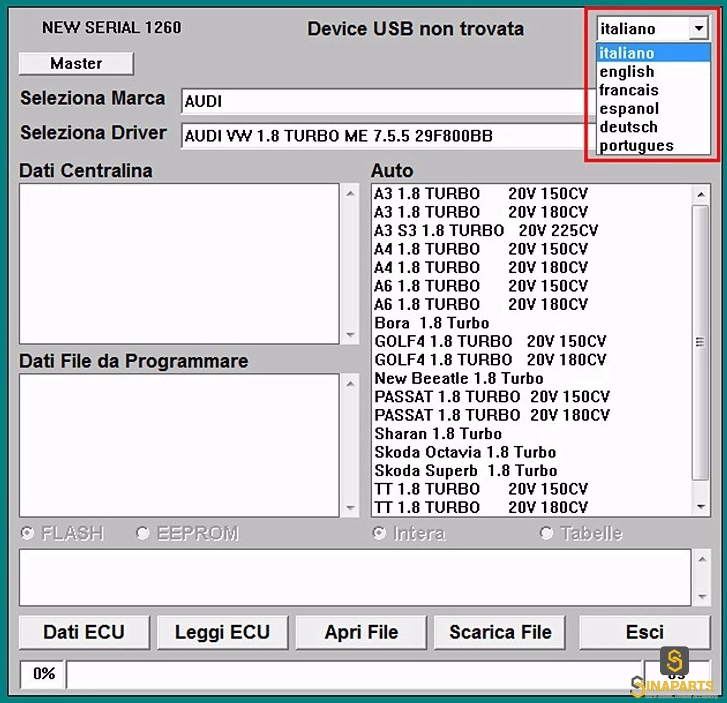Click inside Dati File da Programmare text area
This screenshot has height=703, width=727.
[179, 445]
